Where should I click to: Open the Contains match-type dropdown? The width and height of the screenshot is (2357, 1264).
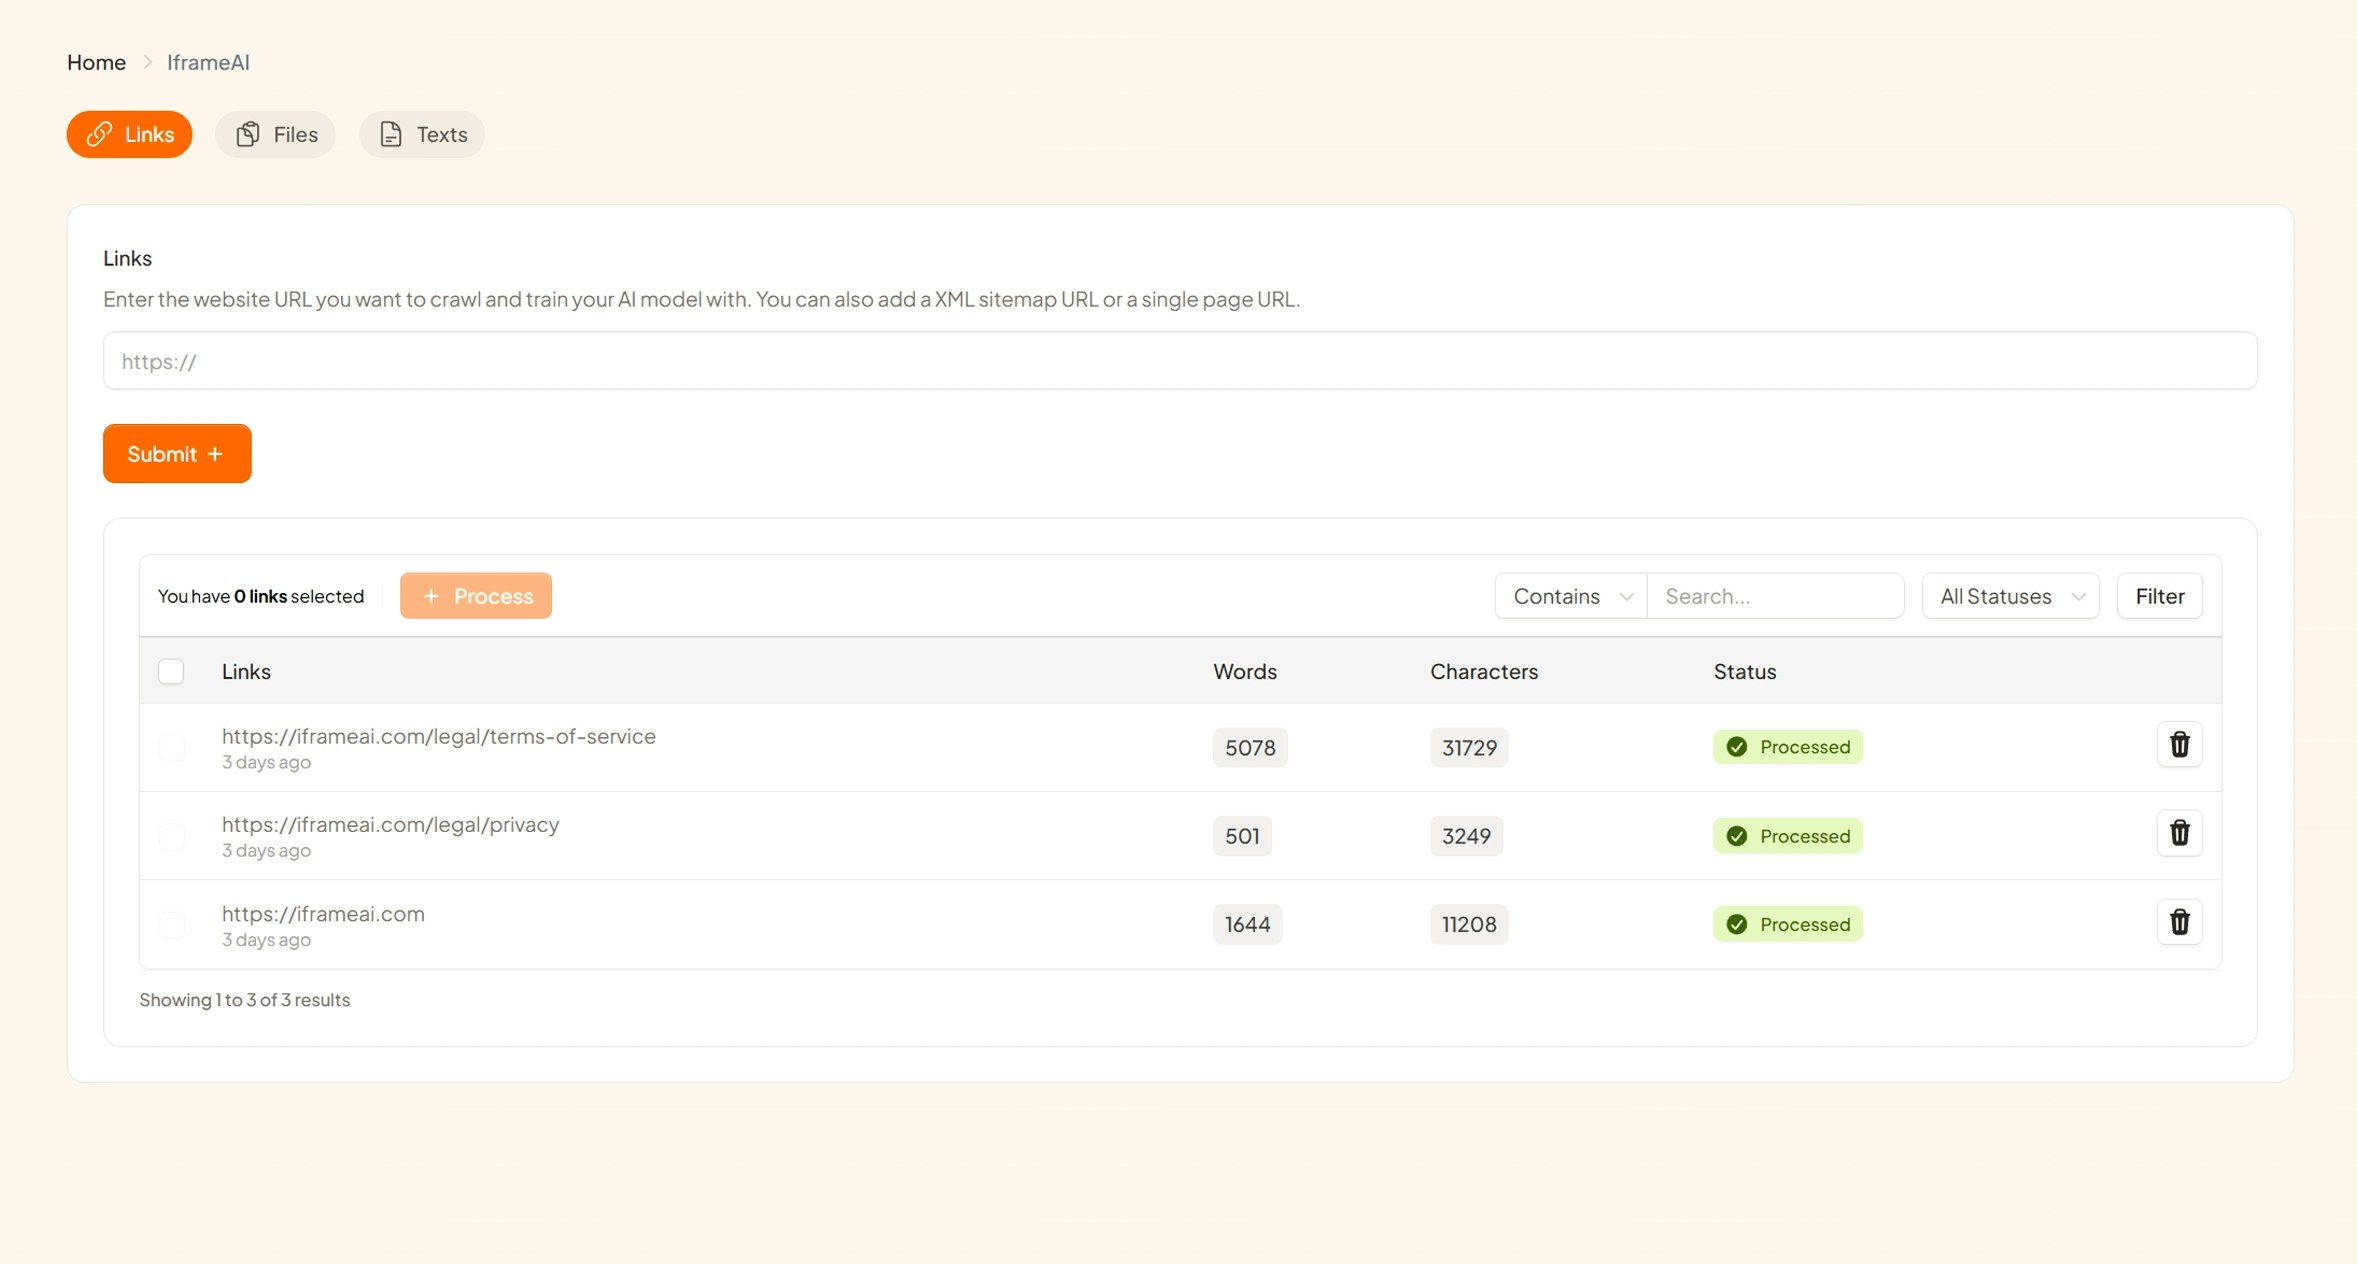(1571, 596)
